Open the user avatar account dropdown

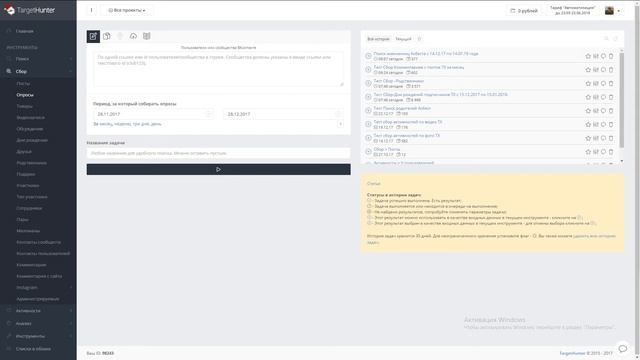click(x=613, y=11)
